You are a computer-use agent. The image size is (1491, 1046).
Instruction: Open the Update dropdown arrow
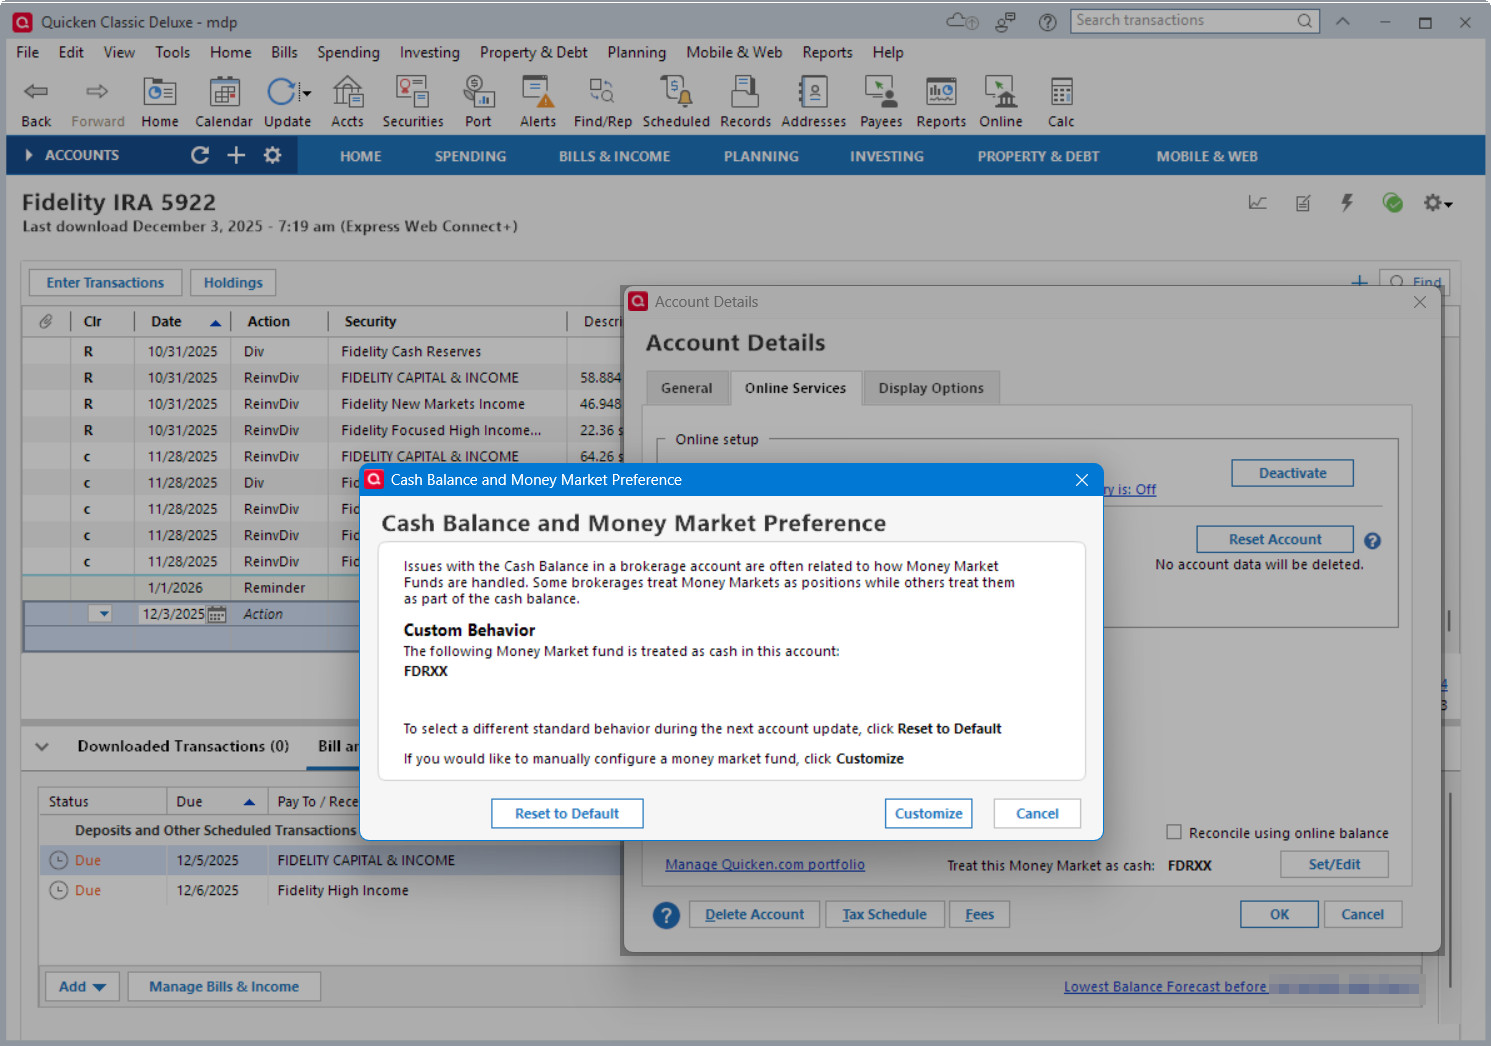[x=306, y=93]
